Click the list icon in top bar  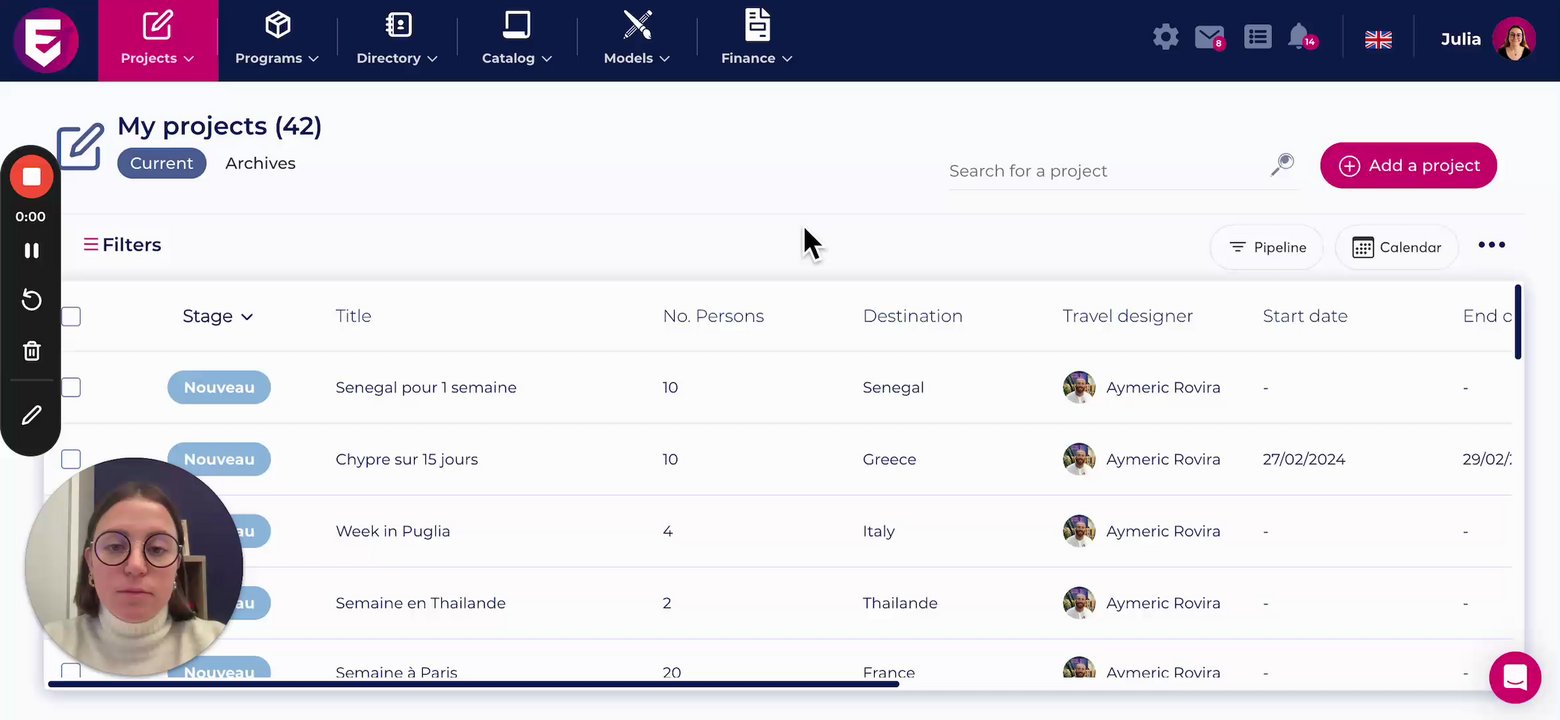click(1257, 38)
